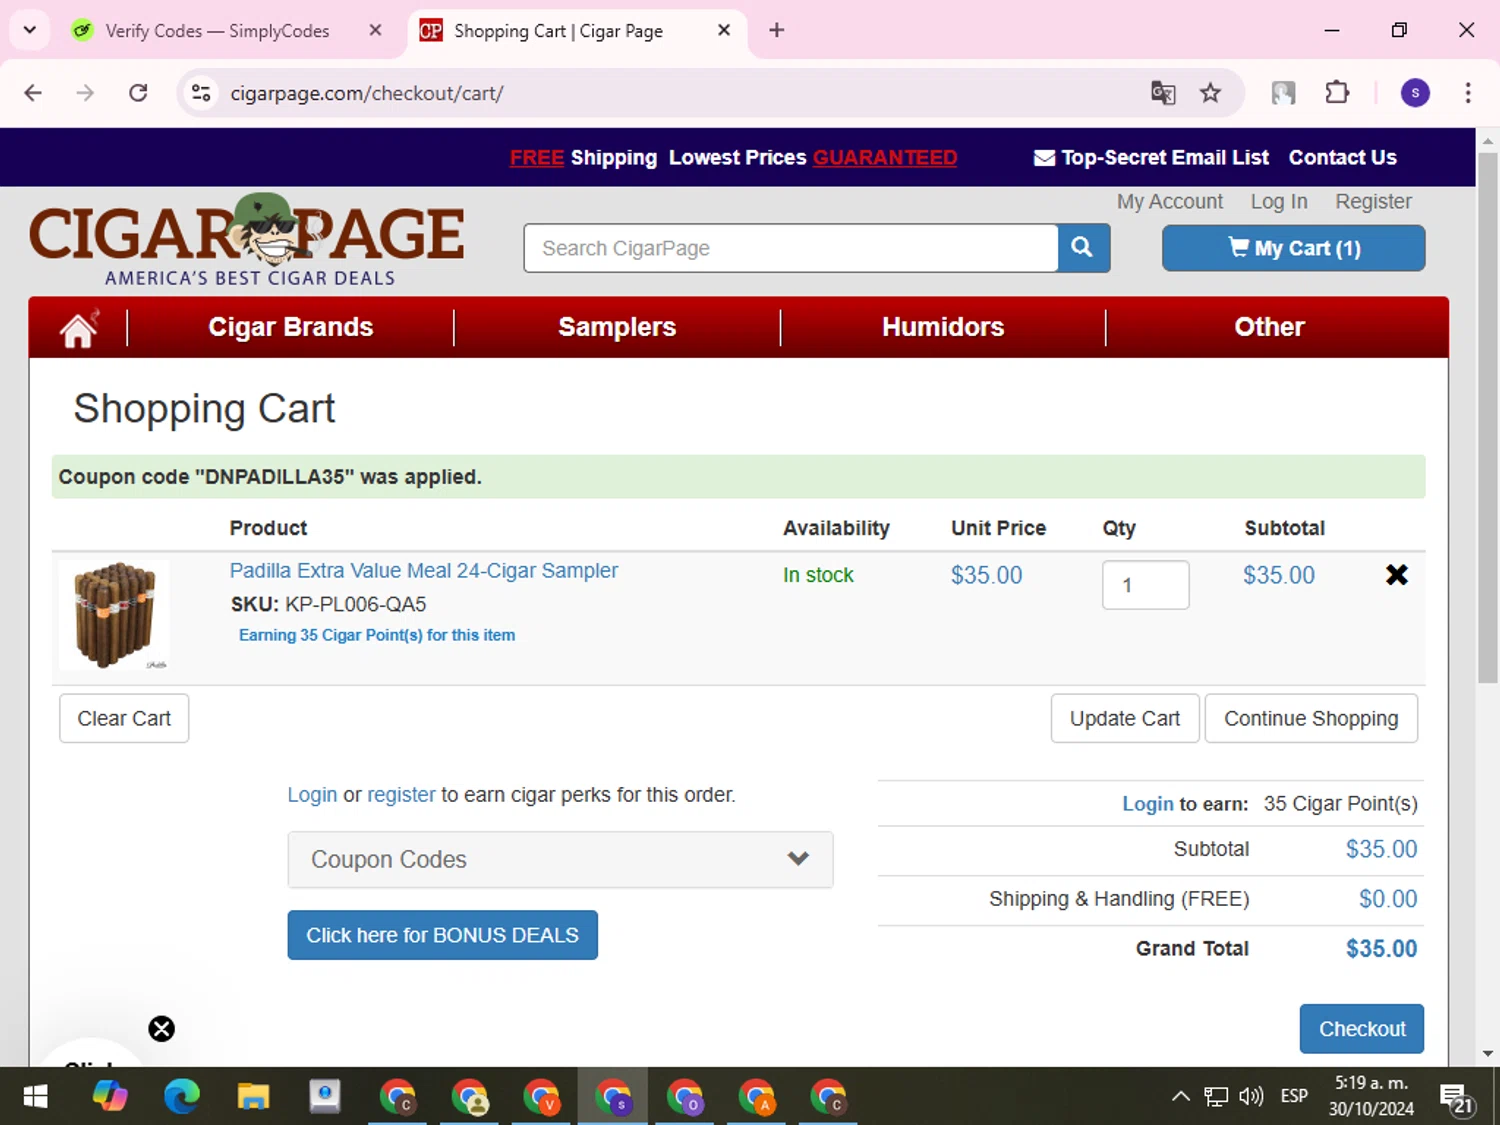This screenshot has height=1125, width=1500.
Task: Click the Earning 35 Cigar Point(s) text
Action: tap(377, 635)
